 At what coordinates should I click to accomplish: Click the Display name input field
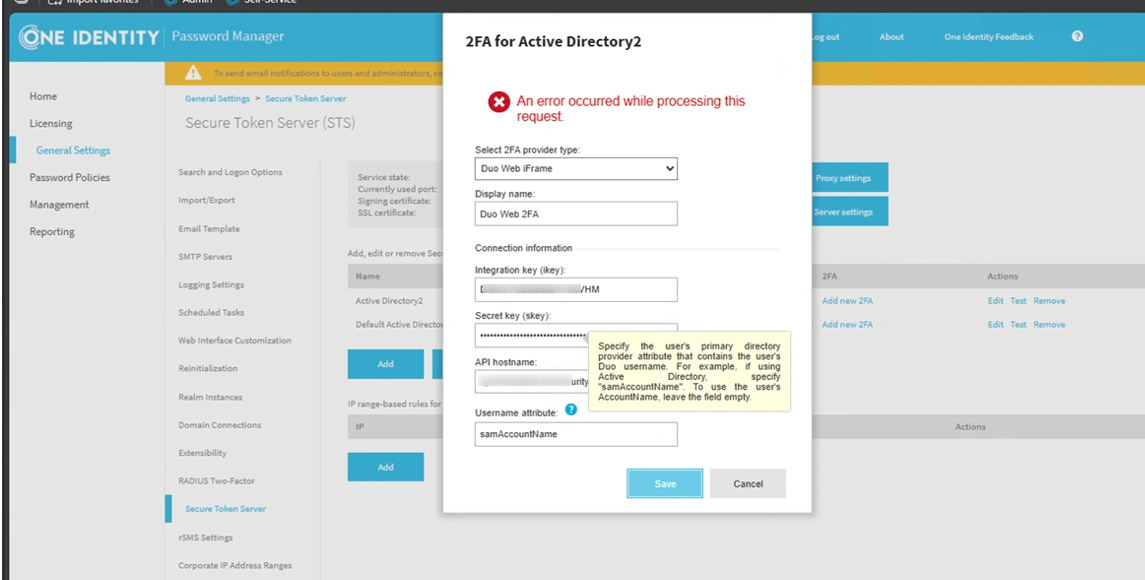pos(576,213)
